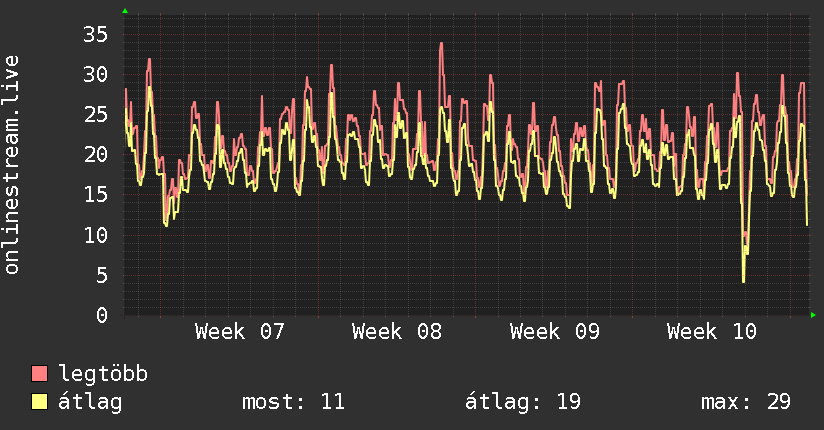Click the 0 y-axis tick label

click(x=102, y=315)
